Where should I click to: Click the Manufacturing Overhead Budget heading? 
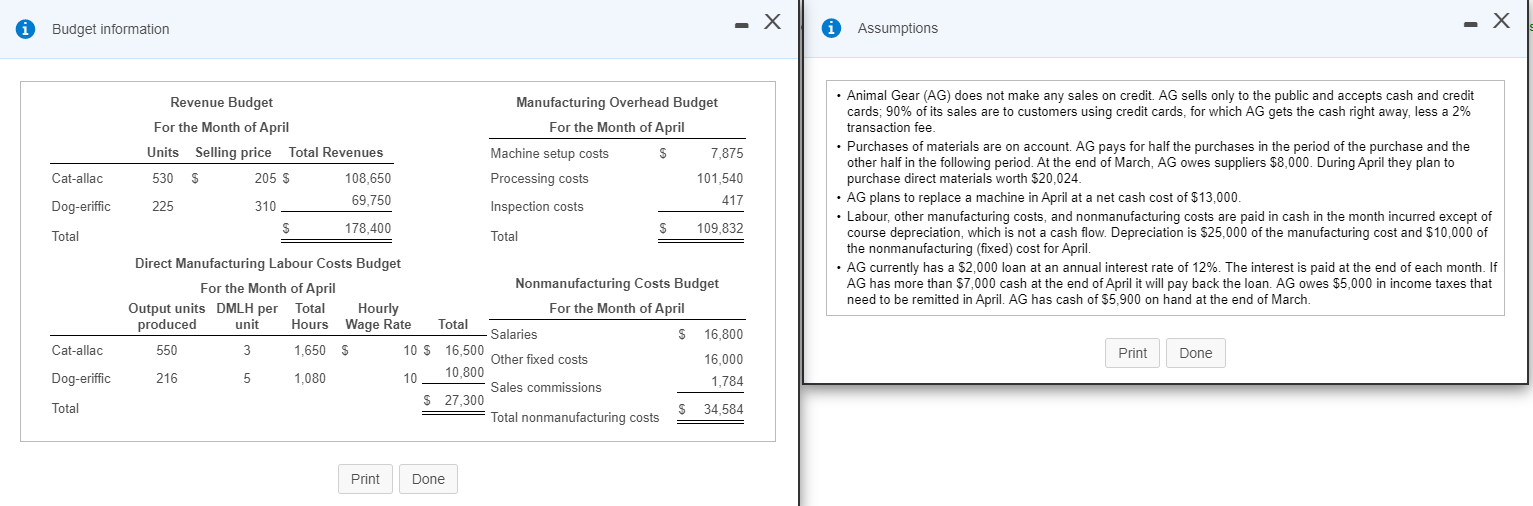coord(617,102)
